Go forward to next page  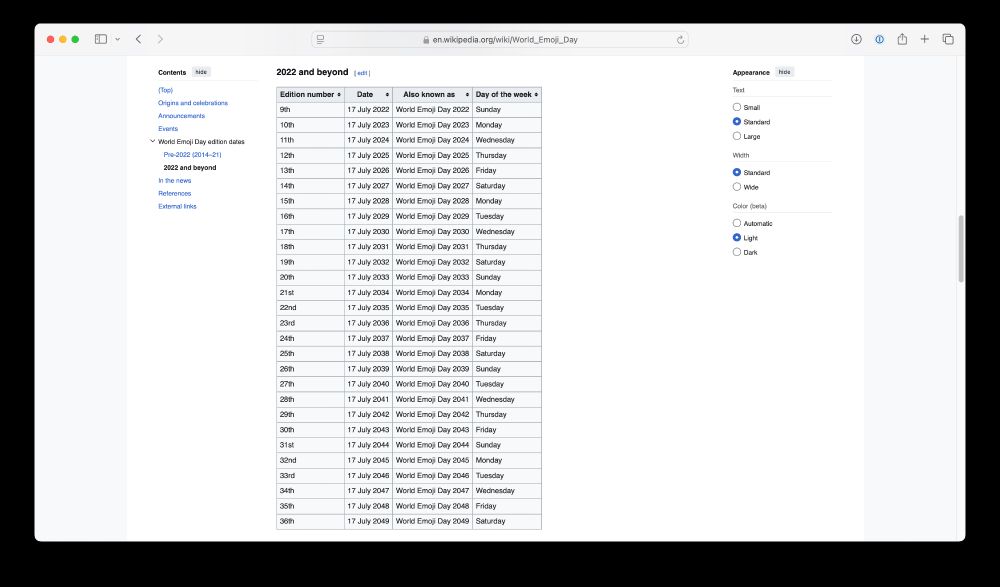tap(160, 39)
